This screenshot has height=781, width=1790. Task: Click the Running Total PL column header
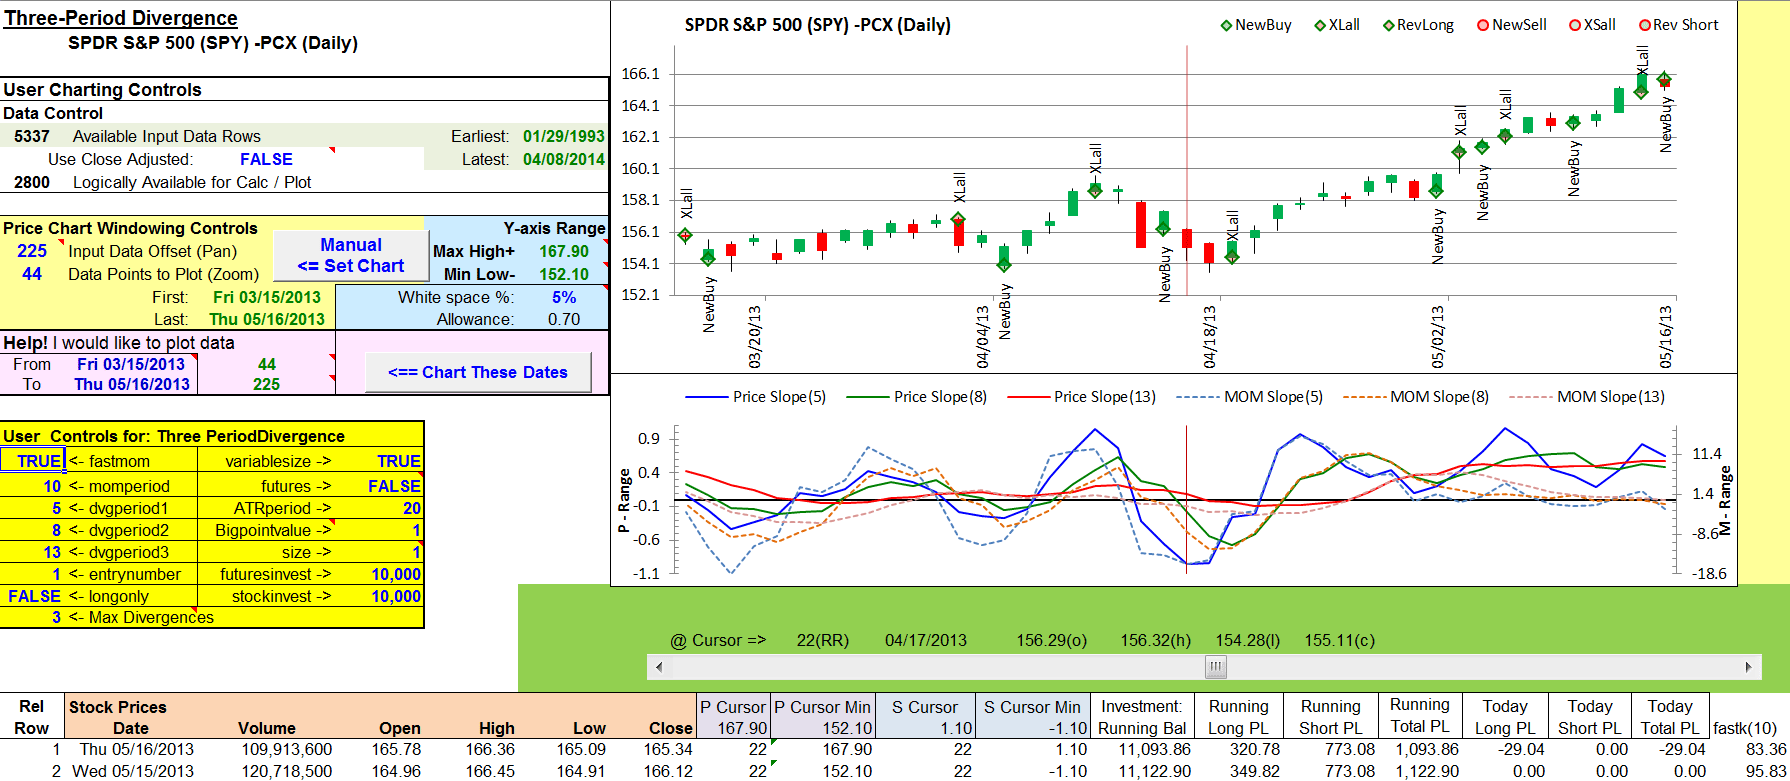1420,716
